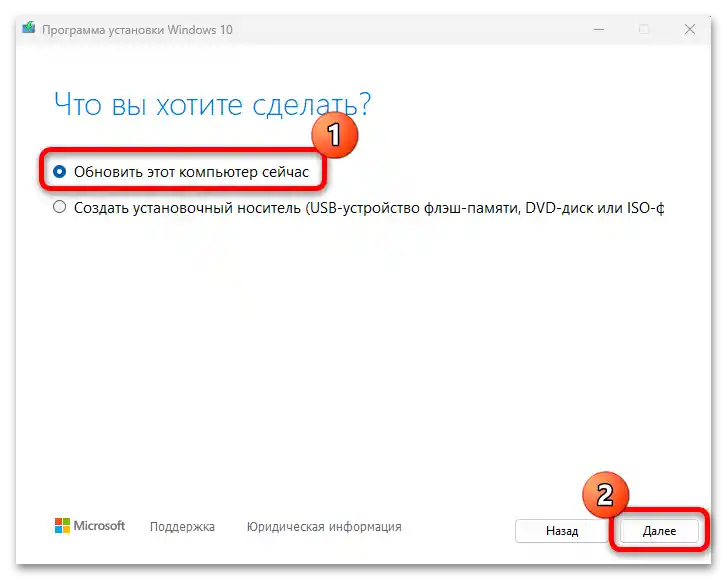Minimize the Windows 10 setup window

(x=599, y=29)
